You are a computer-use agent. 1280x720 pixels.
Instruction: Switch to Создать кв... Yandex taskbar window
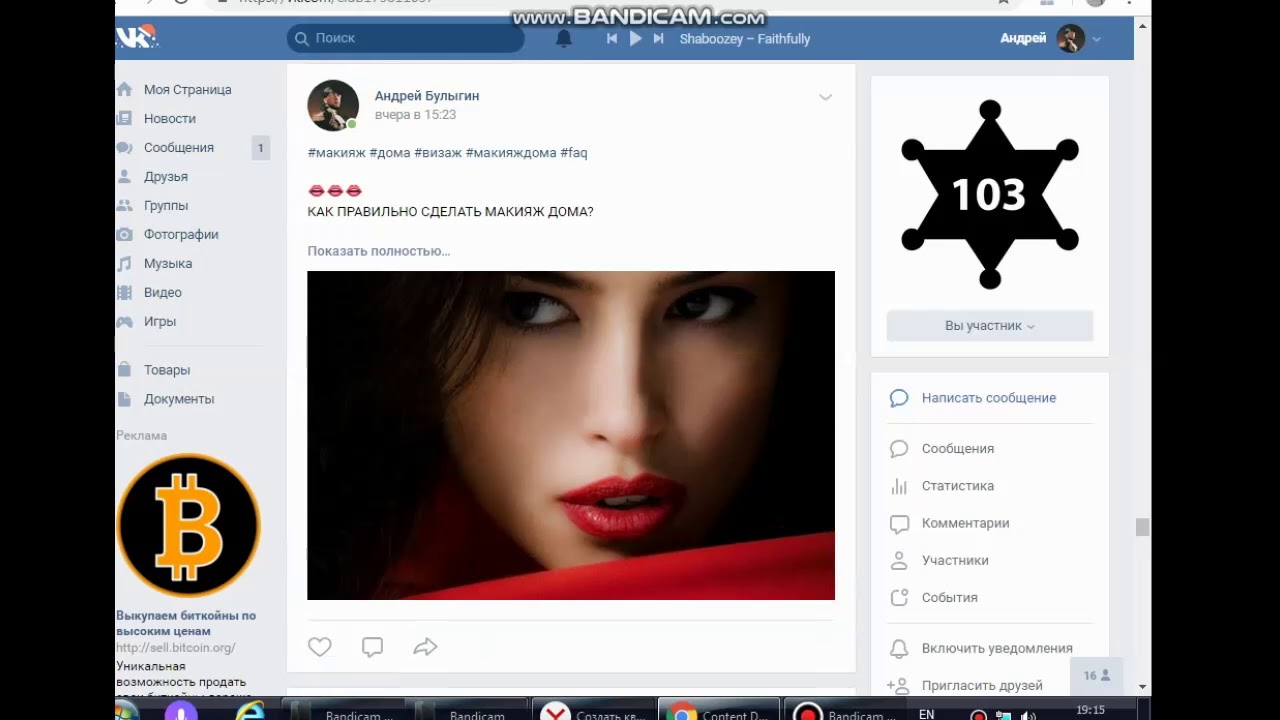(593, 711)
